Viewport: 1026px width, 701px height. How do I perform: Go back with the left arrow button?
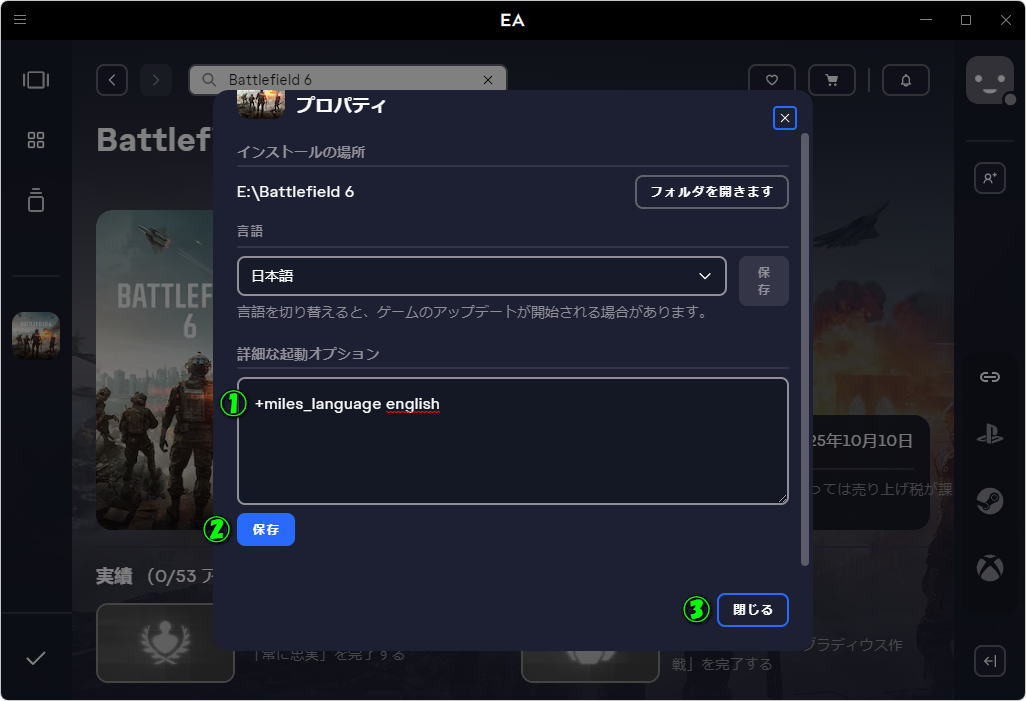[112, 80]
